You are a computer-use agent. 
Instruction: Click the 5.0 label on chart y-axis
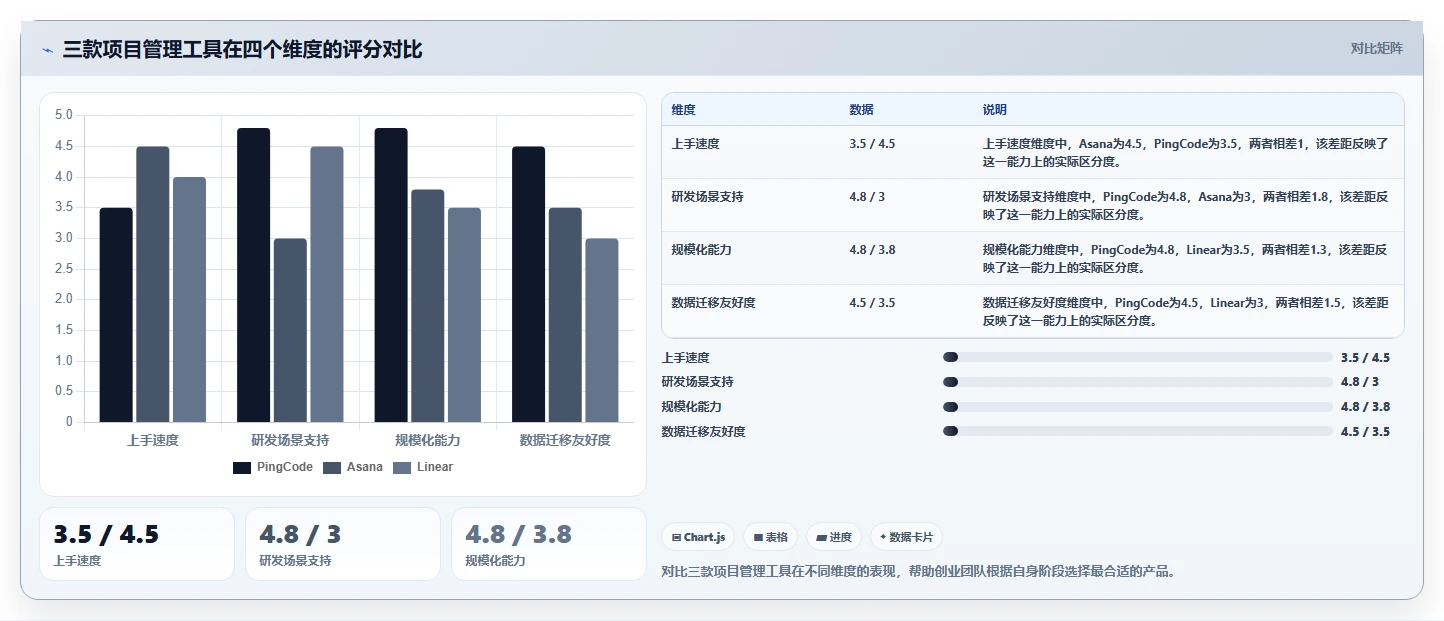point(64,115)
